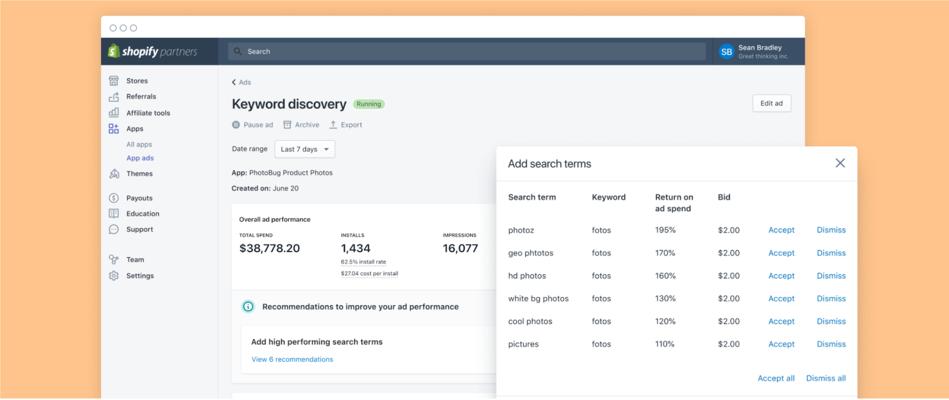Dismiss the photoz search term

click(x=831, y=230)
